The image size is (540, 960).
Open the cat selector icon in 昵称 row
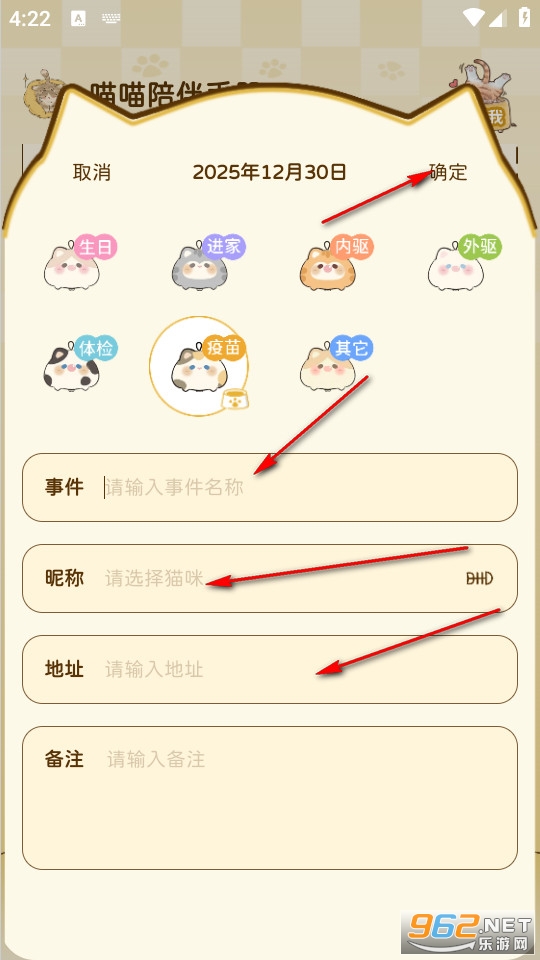[479, 579]
